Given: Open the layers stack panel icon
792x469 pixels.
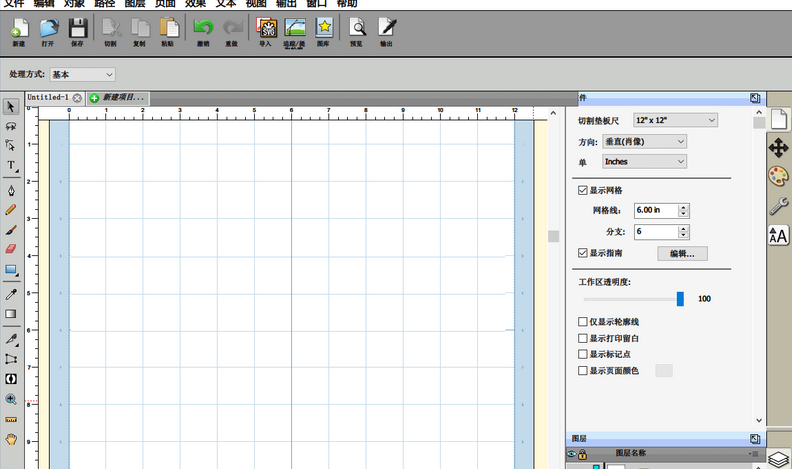Looking at the screenshot, I should (x=778, y=459).
